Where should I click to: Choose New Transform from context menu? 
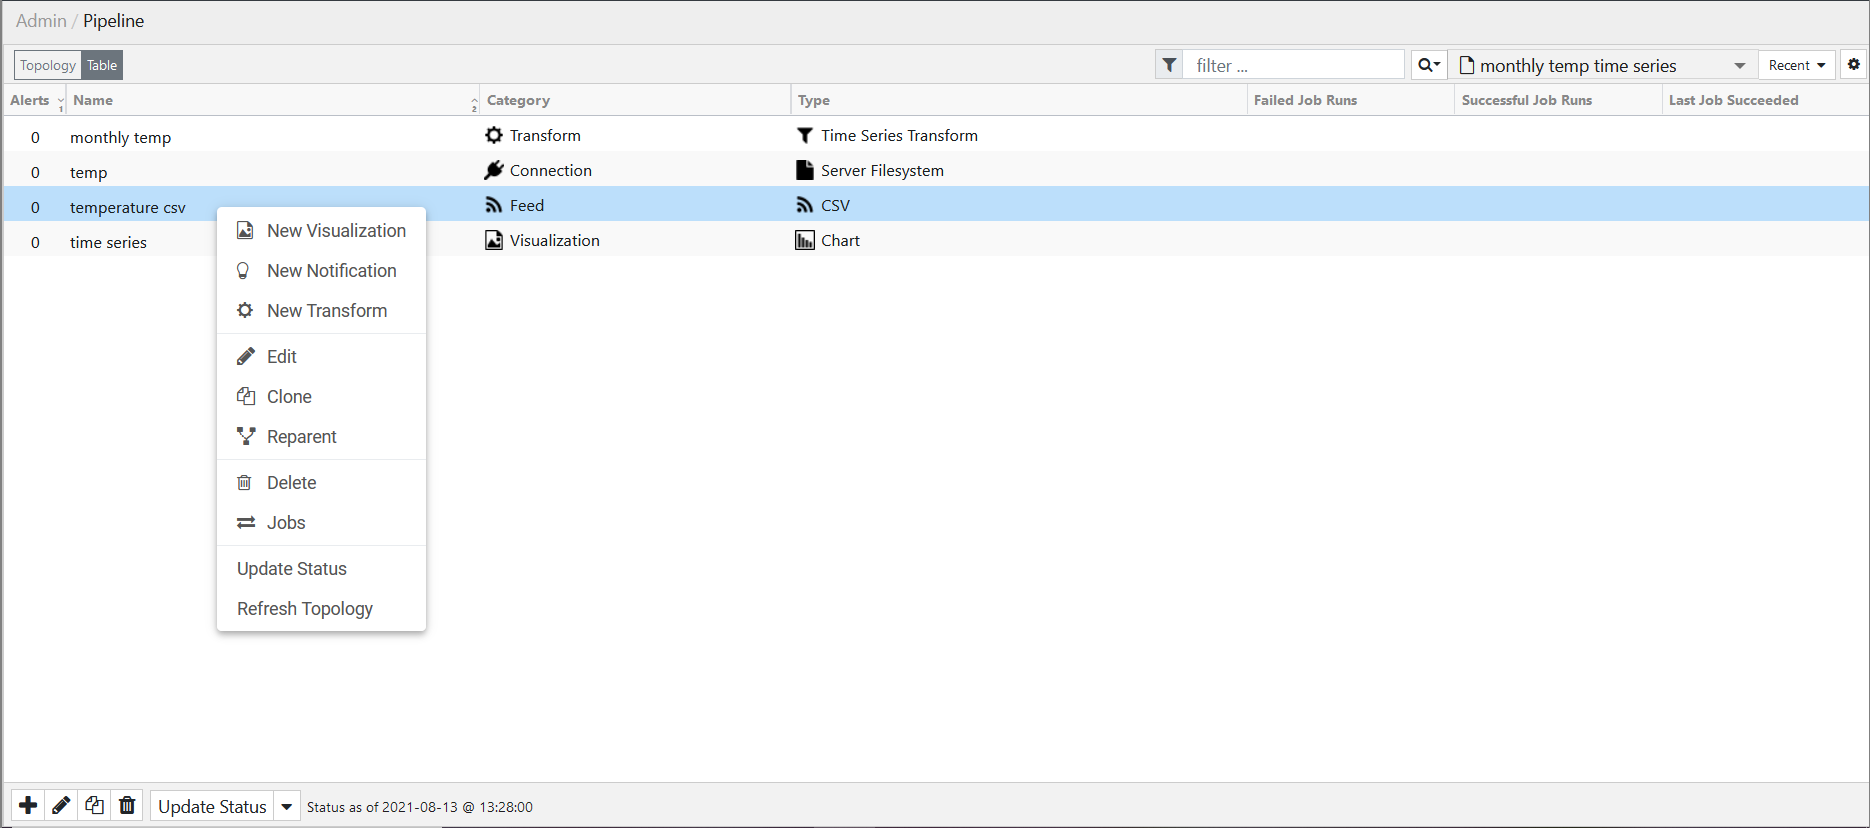pyautogui.click(x=321, y=311)
